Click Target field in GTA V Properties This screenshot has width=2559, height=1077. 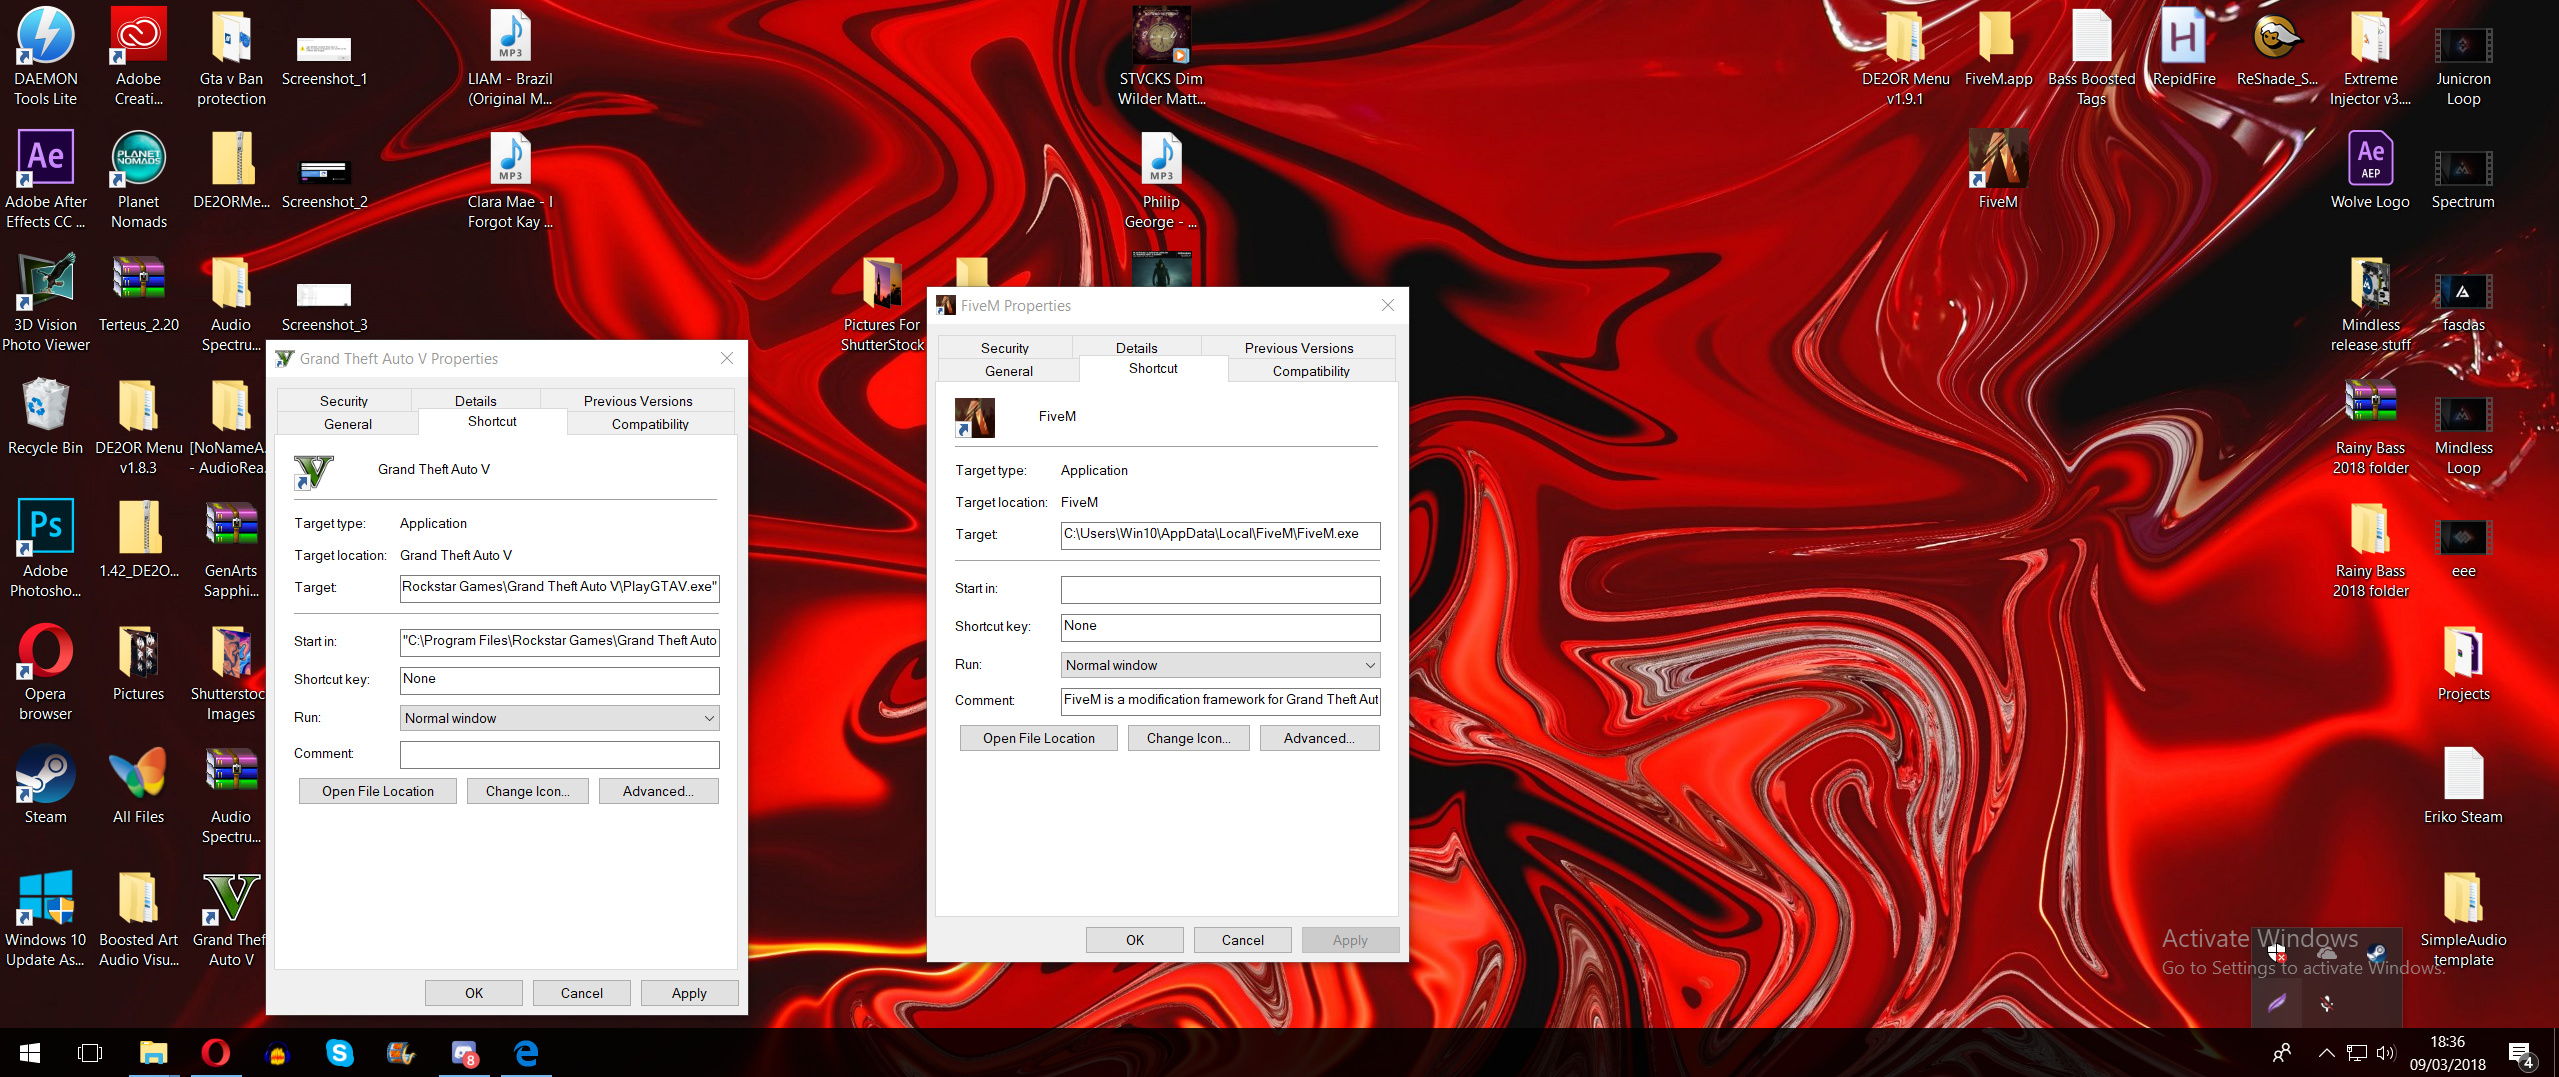pos(559,588)
